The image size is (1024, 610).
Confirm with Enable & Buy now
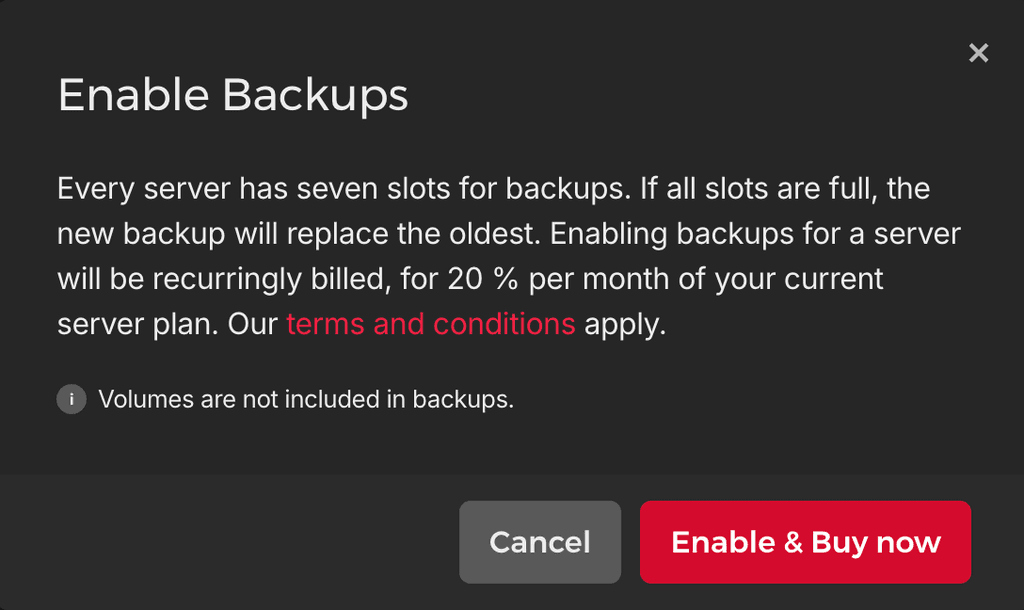click(805, 542)
